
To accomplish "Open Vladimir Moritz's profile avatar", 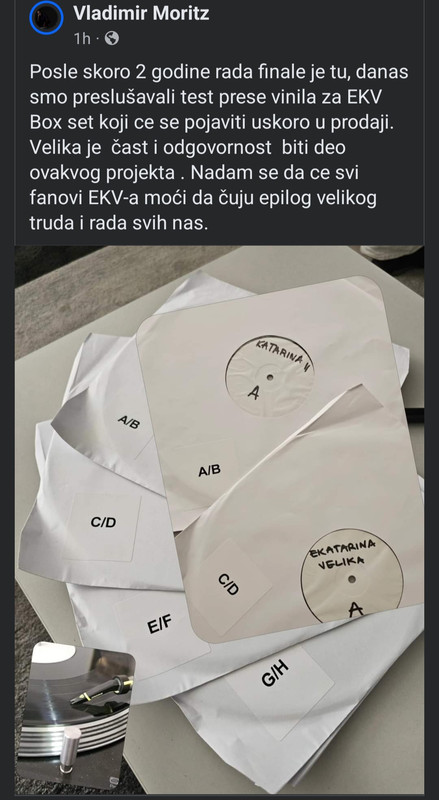I will tap(46, 19).
